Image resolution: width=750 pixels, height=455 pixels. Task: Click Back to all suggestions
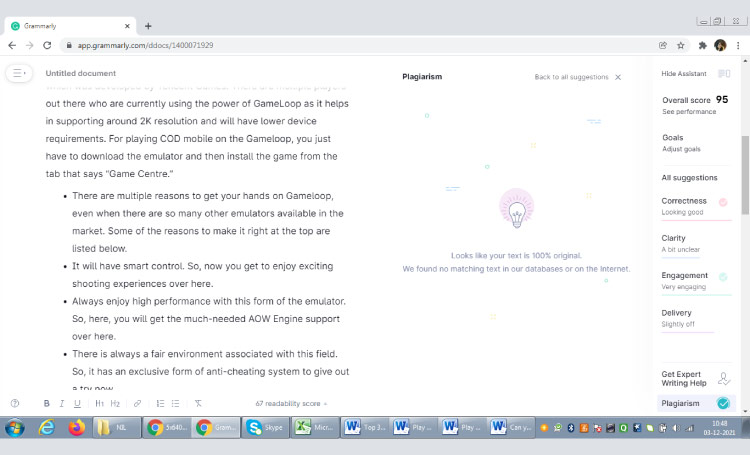click(x=571, y=77)
